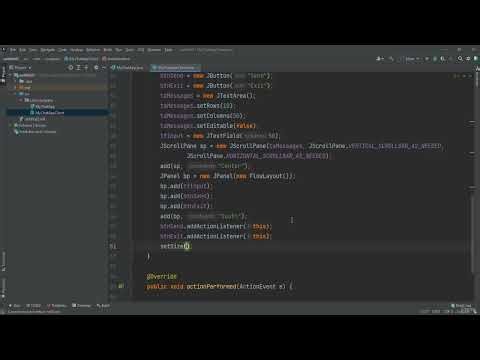This screenshot has width=480, height=360.
Task: Open the Window menu
Action: point(154,50)
